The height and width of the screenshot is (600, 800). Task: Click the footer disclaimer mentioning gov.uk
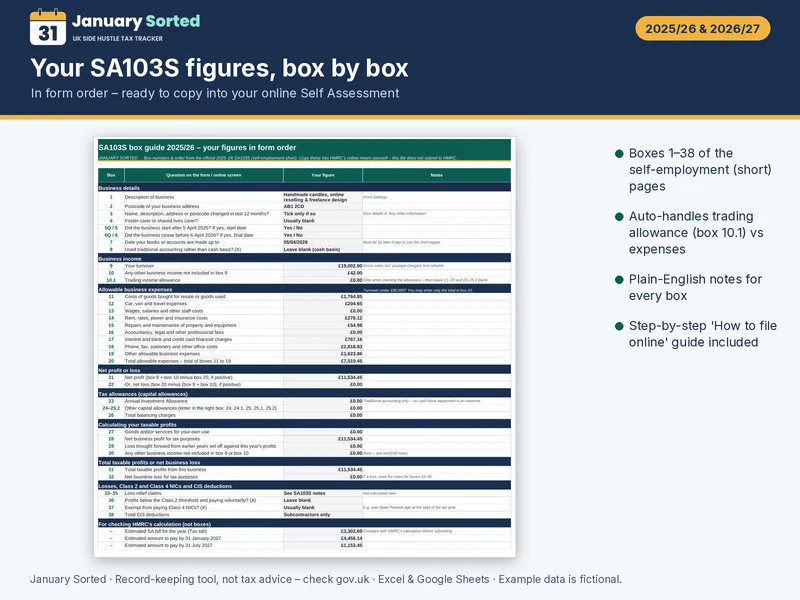tap(326, 579)
